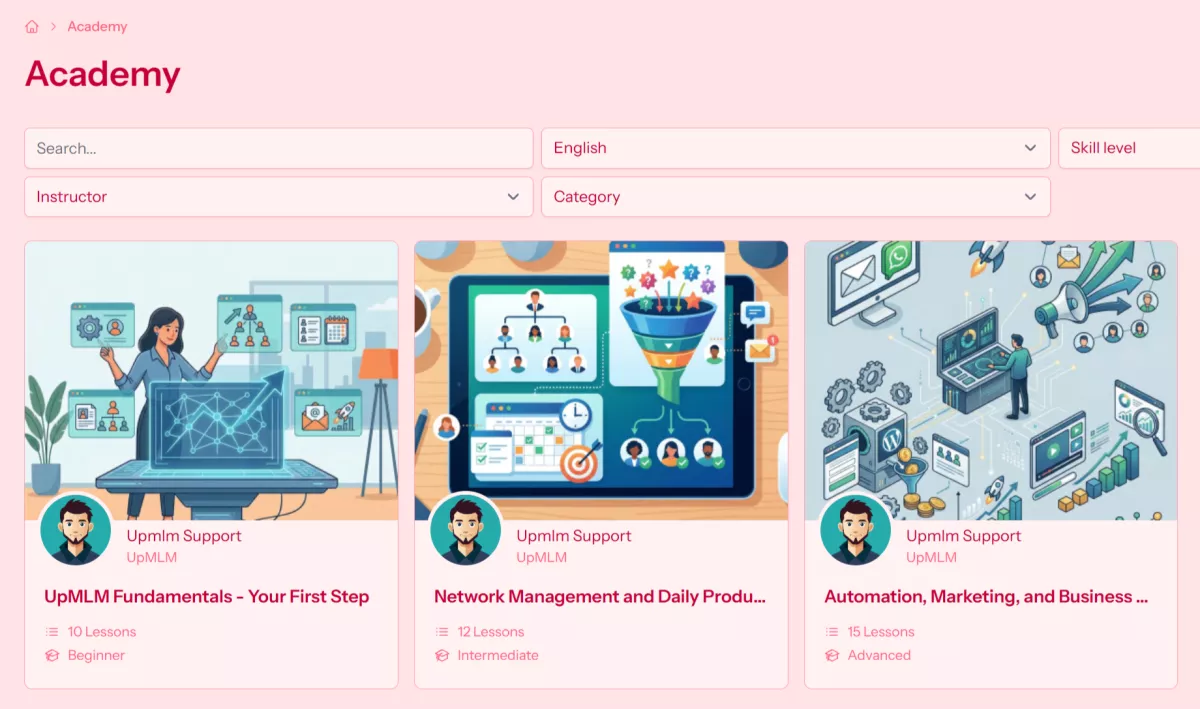The width and height of the screenshot is (1200, 709).
Task: Click UpMLM subtitle on Network Management card
Action: [542, 558]
